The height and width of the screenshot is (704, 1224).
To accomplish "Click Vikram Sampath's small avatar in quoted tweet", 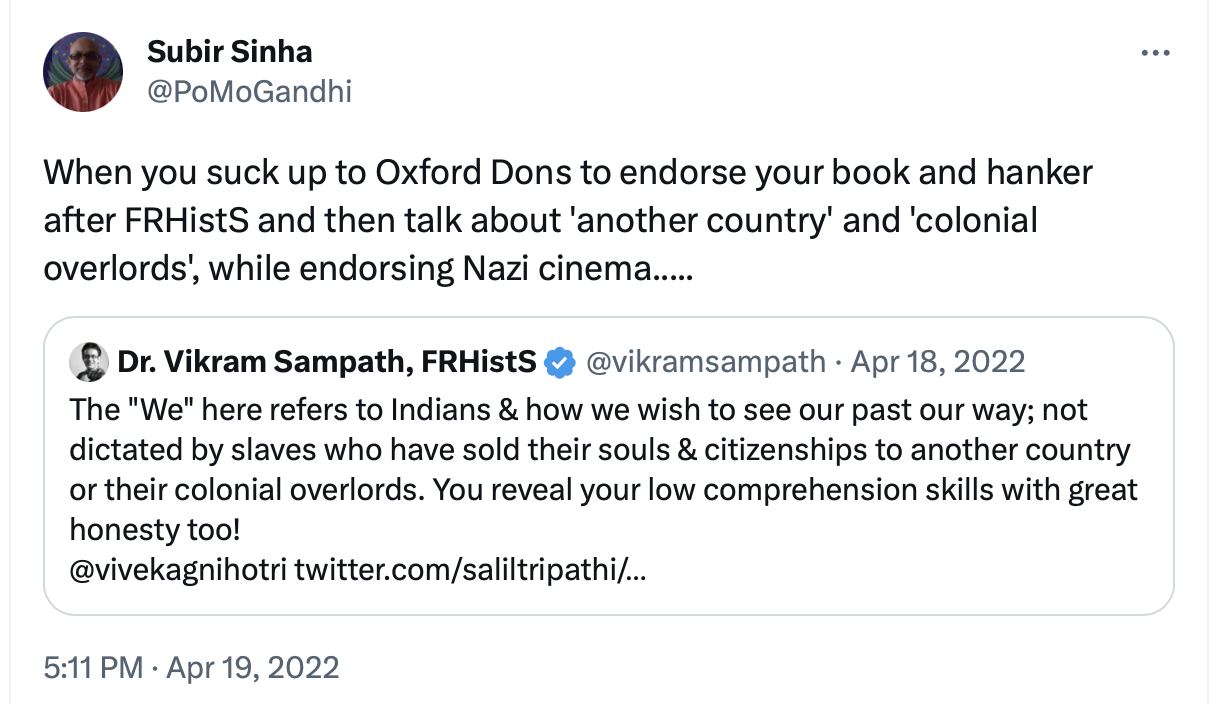I will (89, 362).
